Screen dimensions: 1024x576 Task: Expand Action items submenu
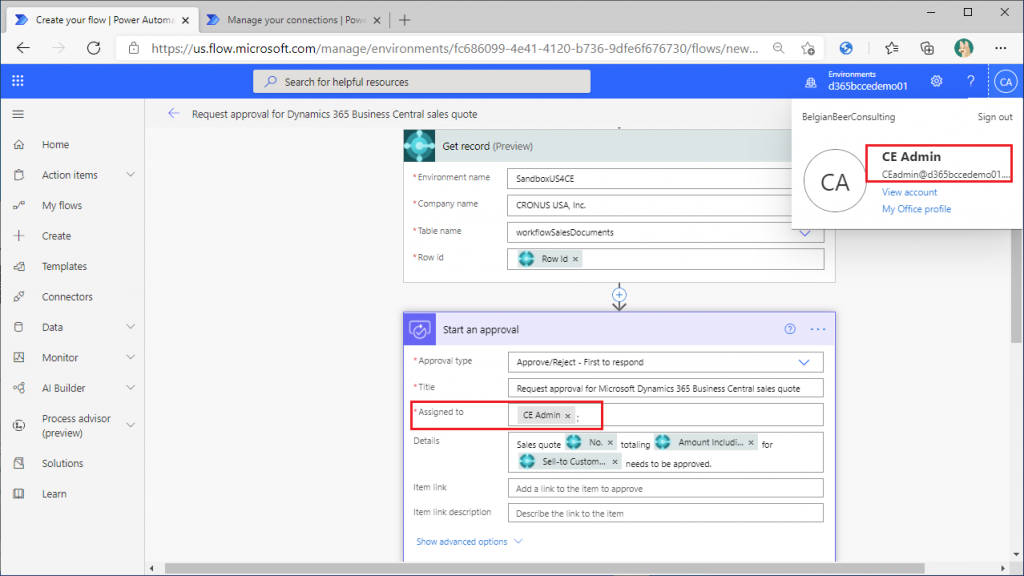coord(131,174)
